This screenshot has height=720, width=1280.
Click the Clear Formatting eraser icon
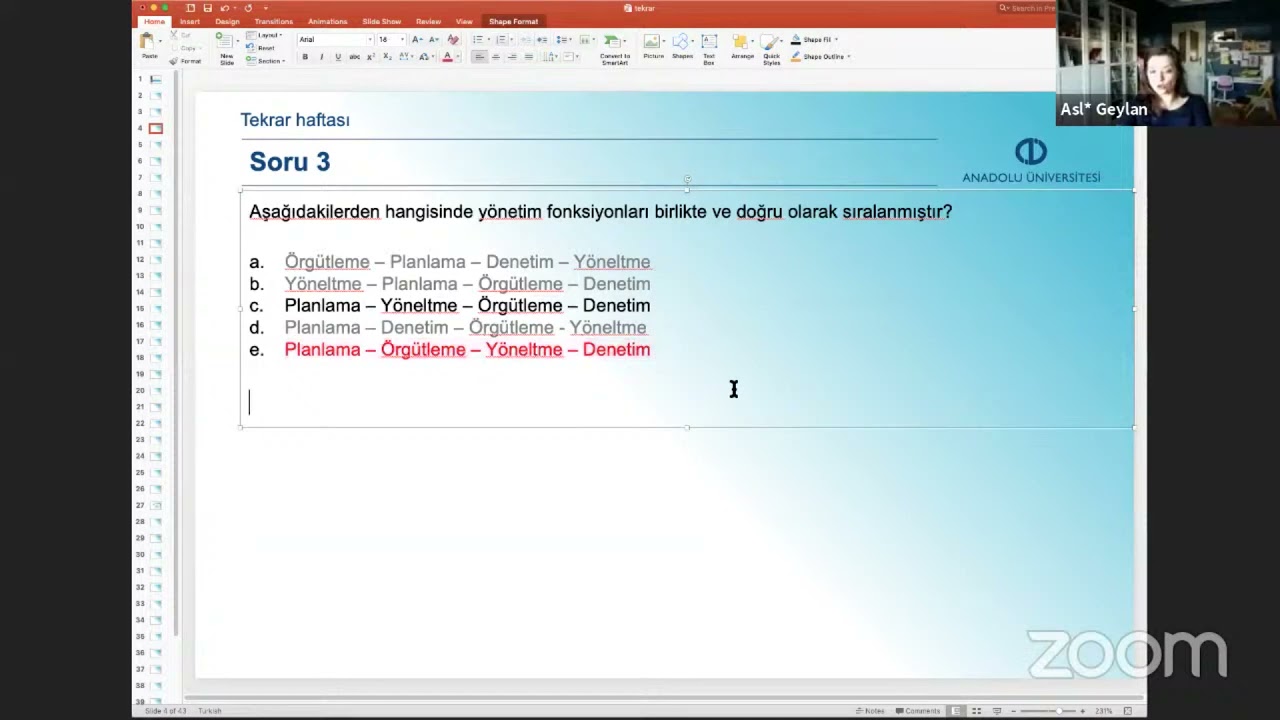(x=452, y=40)
